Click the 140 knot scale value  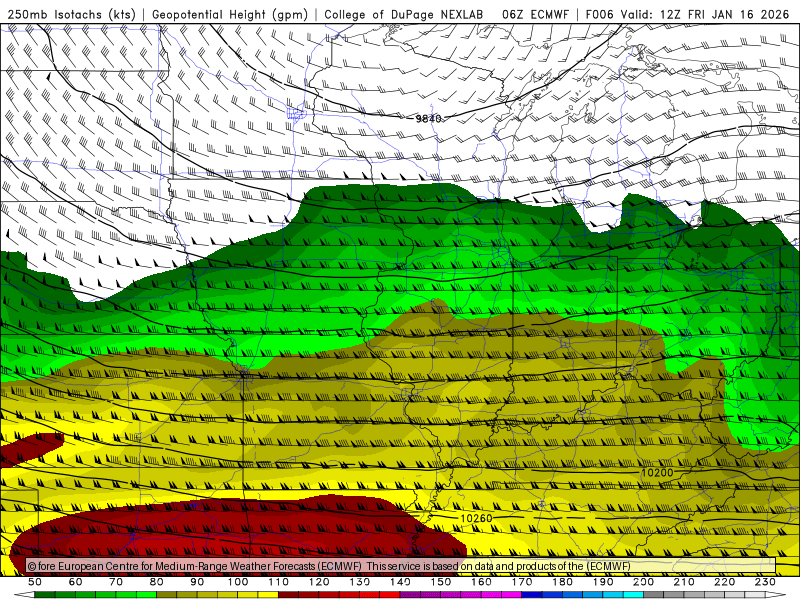click(x=400, y=582)
